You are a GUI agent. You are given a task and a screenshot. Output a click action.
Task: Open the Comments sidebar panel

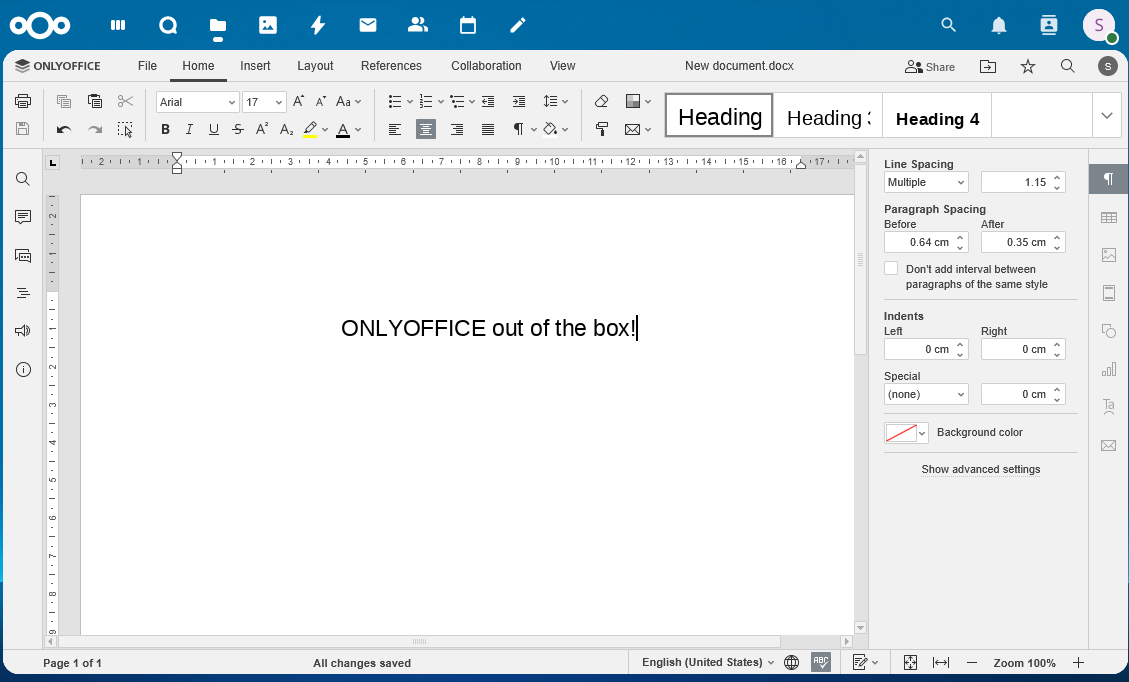(23, 217)
